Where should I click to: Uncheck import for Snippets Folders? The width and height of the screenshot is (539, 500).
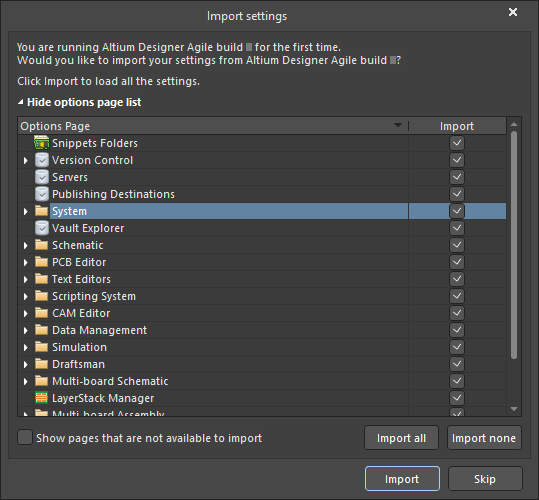point(457,143)
